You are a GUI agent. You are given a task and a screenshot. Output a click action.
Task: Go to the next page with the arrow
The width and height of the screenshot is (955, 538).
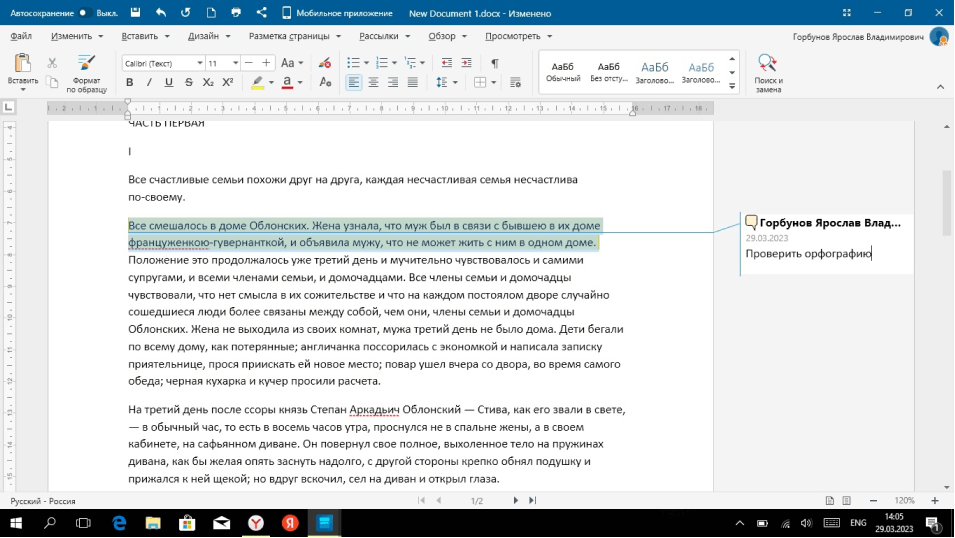point(515,500)
